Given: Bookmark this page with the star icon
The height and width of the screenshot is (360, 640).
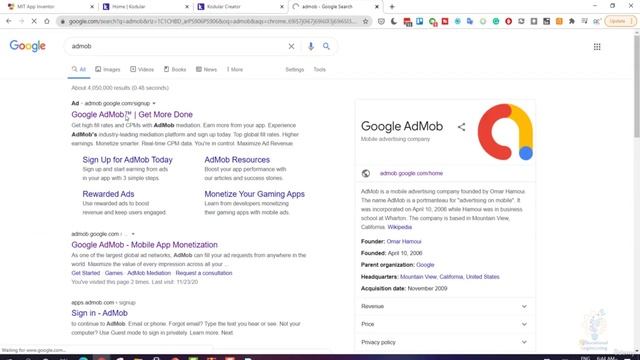Looking at the screenshot, I should tap(365, 21).
